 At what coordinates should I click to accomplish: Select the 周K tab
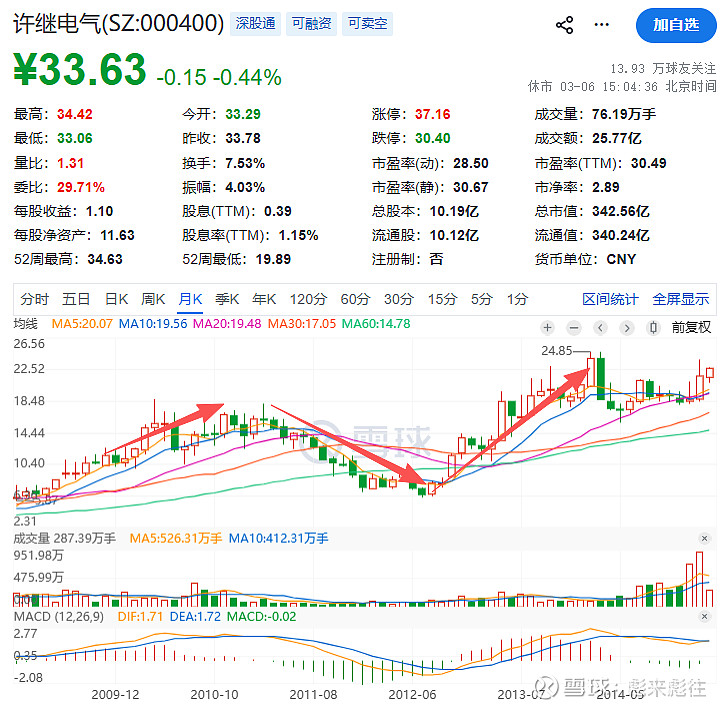click(x=153, y=299)
